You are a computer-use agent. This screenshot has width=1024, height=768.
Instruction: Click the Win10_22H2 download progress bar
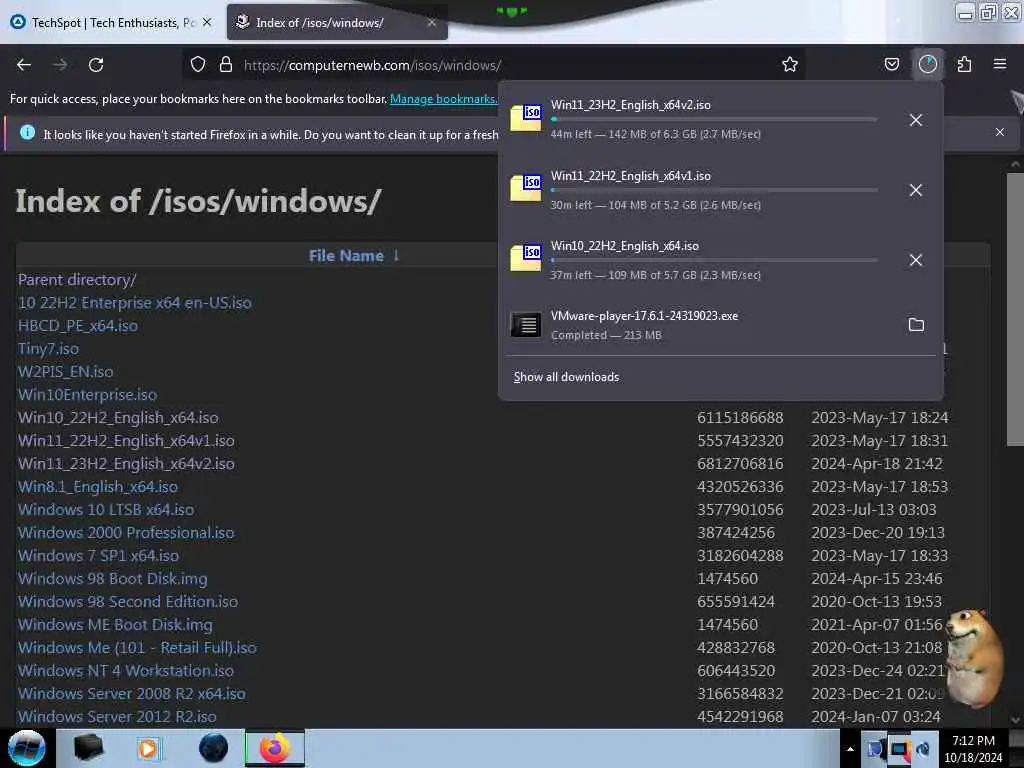click(714, 260)
